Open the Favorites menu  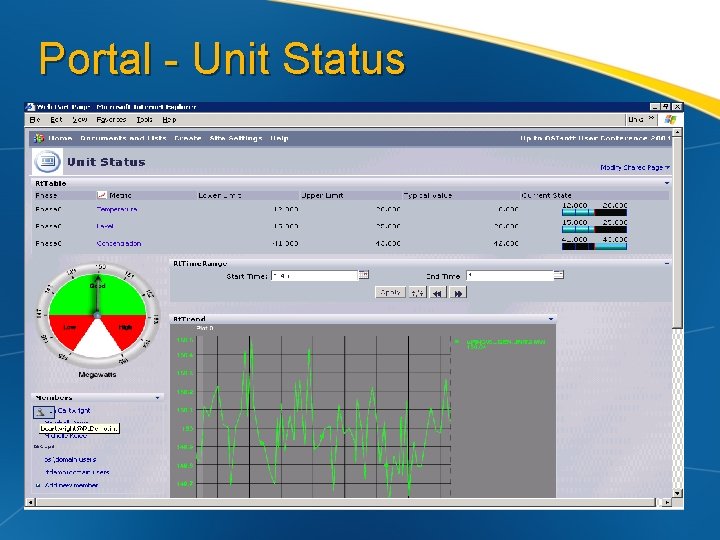[111, 119]
